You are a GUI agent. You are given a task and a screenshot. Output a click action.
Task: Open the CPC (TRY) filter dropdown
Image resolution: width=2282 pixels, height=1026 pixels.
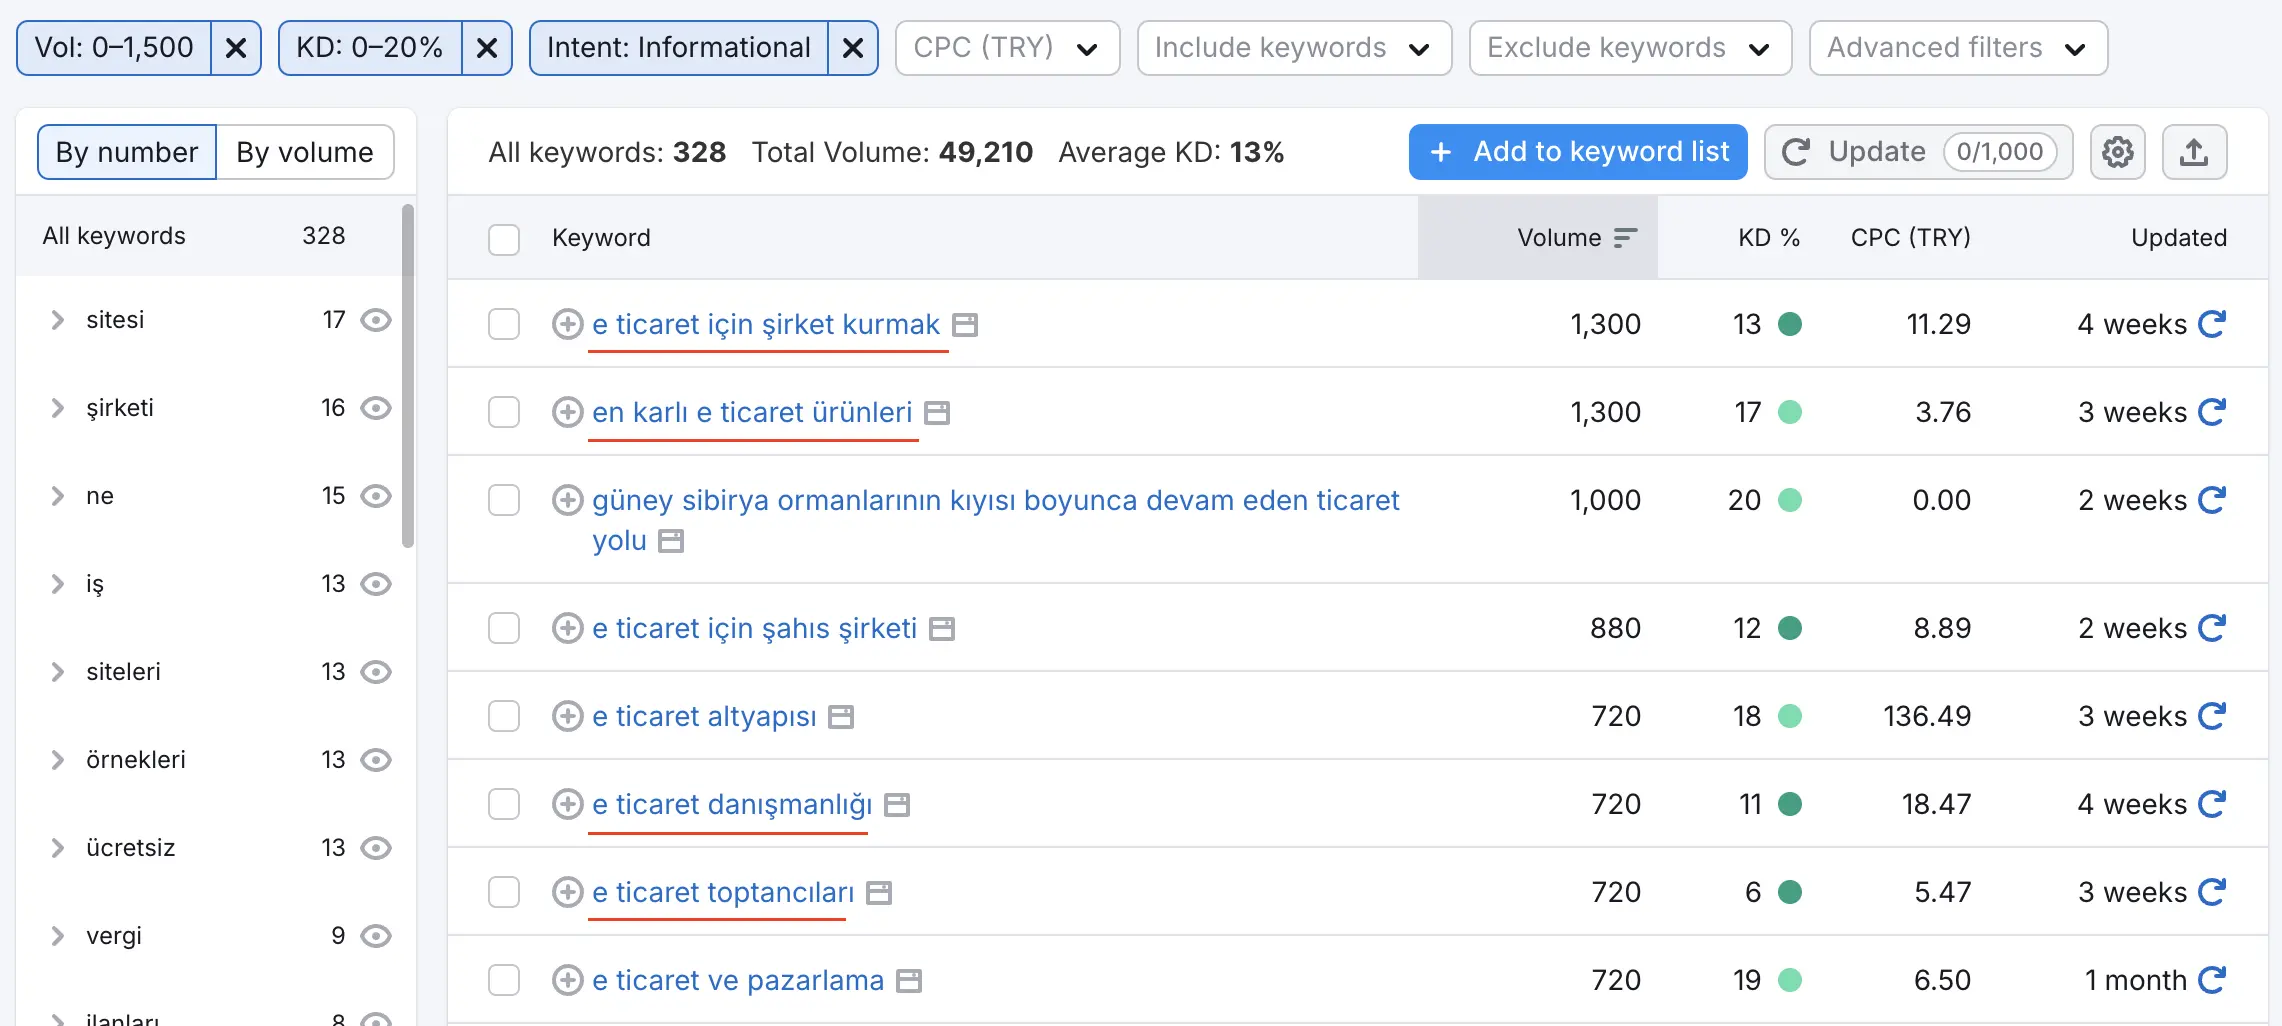coord(1007,48)
